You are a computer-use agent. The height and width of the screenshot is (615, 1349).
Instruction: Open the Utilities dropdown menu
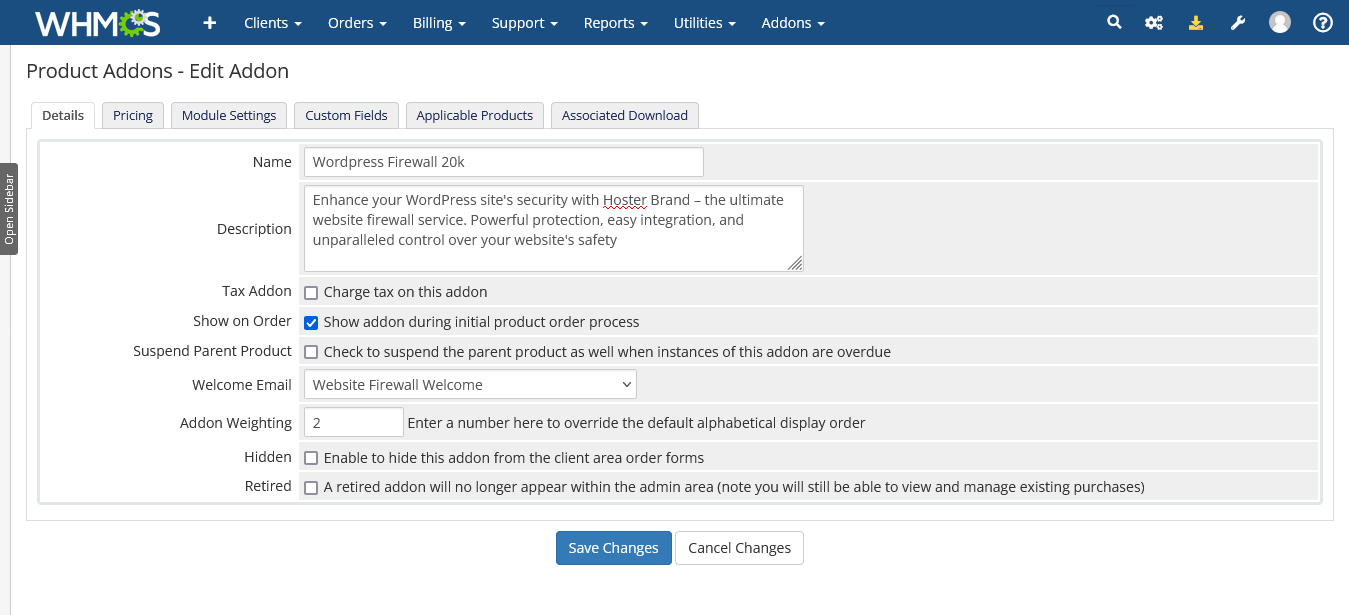tap(705, 23)
